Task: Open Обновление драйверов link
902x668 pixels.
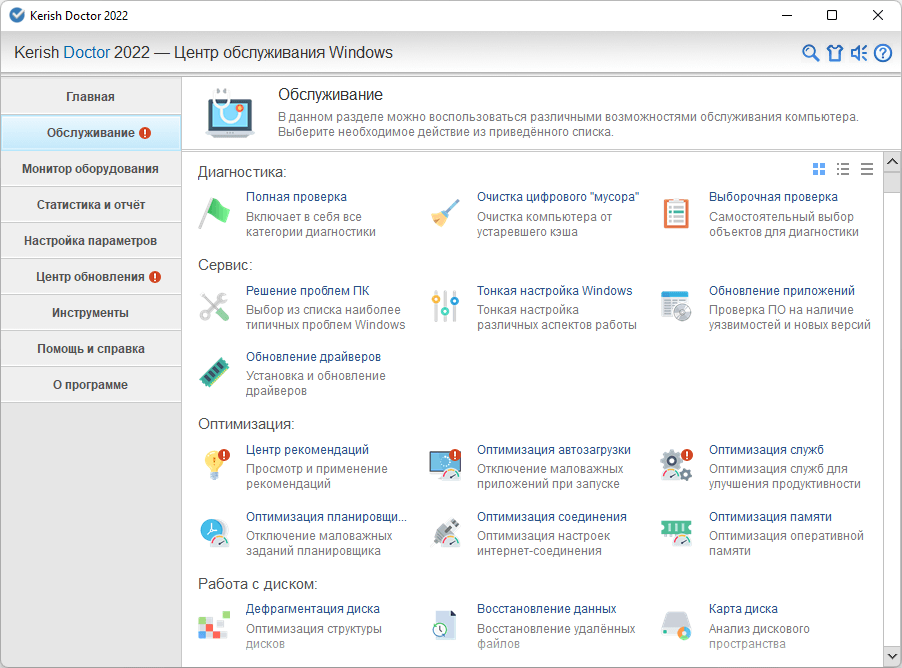Action: click(314, 357)
